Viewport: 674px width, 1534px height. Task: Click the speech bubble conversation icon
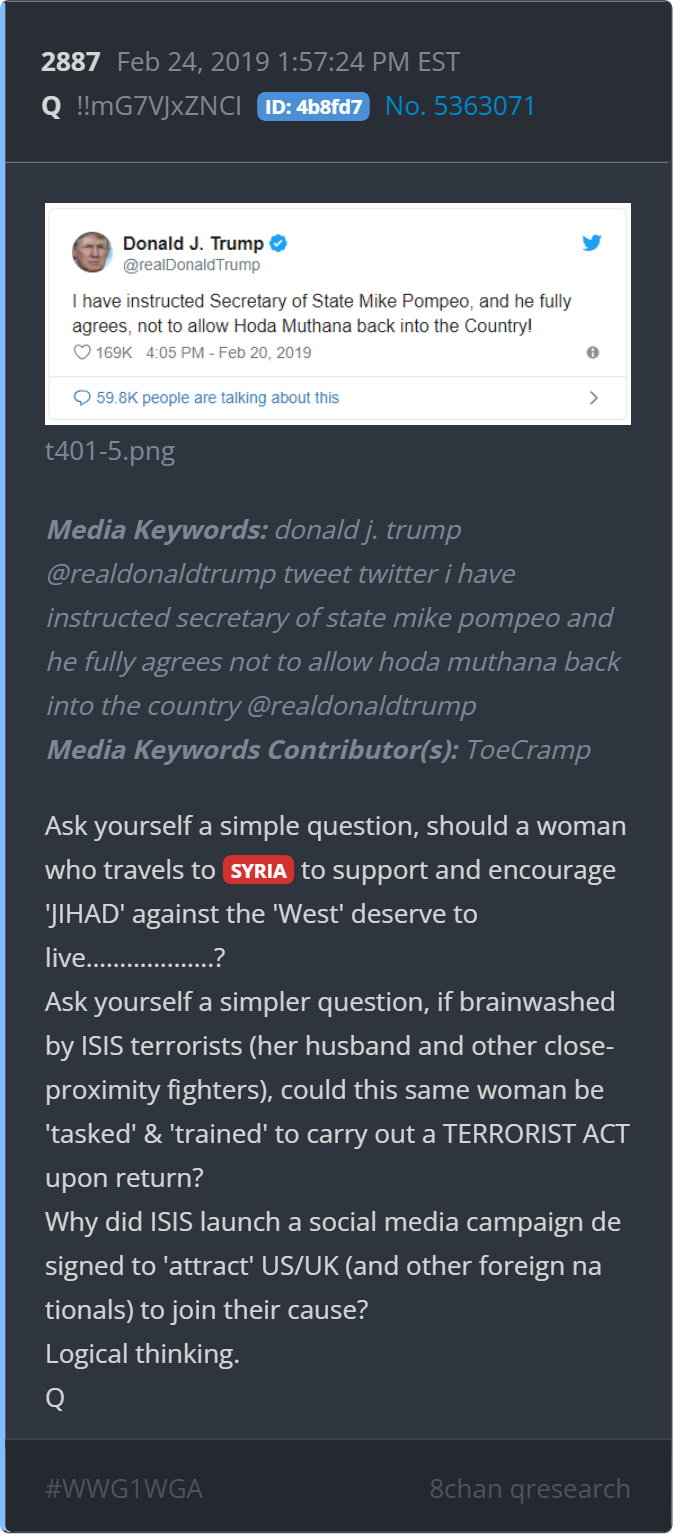point(82,398)
